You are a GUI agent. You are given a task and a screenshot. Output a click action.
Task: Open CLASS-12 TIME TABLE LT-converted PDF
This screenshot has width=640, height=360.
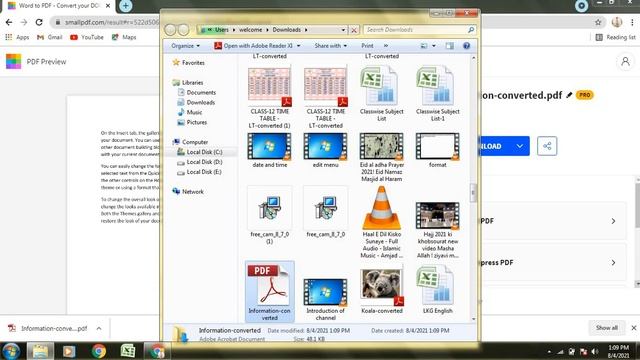325,87
